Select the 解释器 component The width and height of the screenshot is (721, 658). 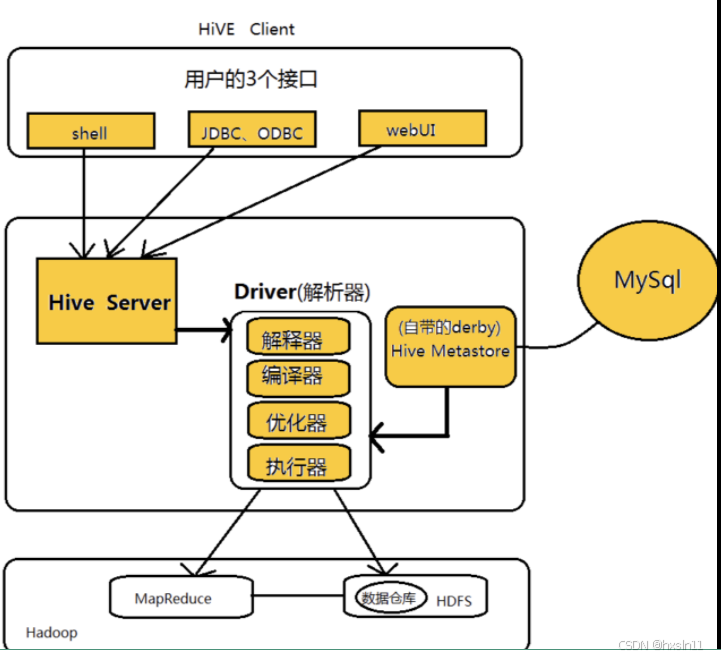click(x=298, y=337)
